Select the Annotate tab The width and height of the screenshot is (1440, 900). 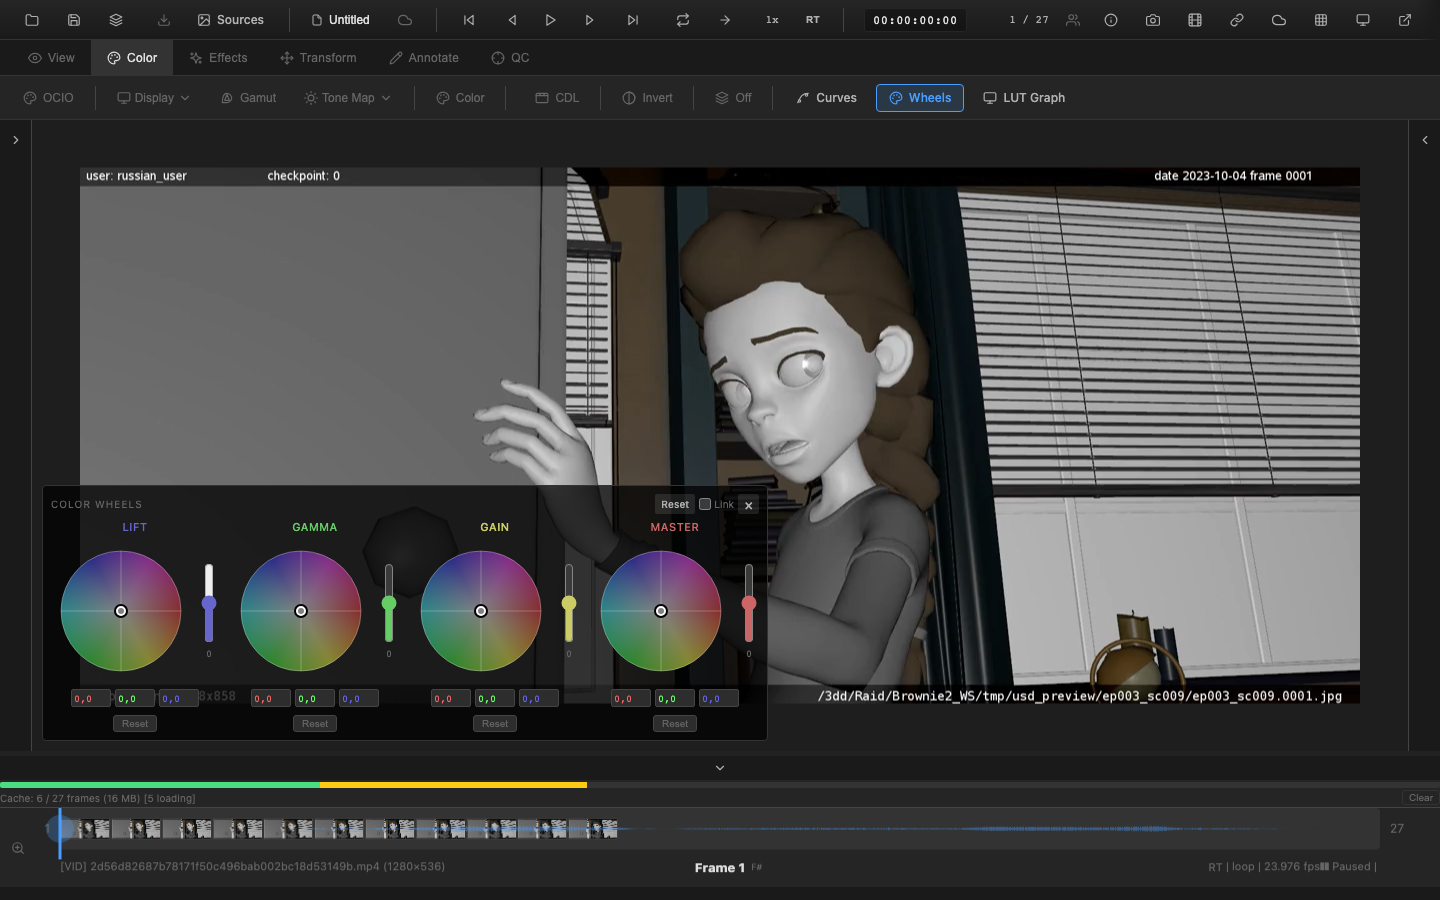tap(423, 57)
